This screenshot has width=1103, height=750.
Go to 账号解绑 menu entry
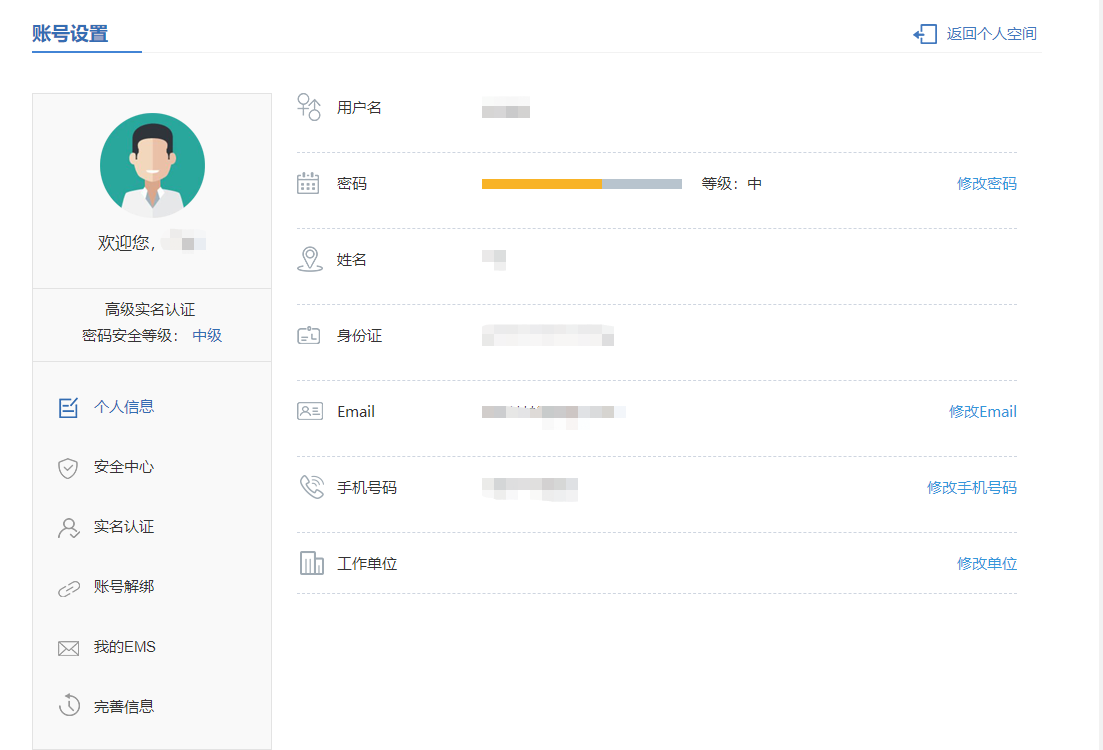(x=124, y=587)
